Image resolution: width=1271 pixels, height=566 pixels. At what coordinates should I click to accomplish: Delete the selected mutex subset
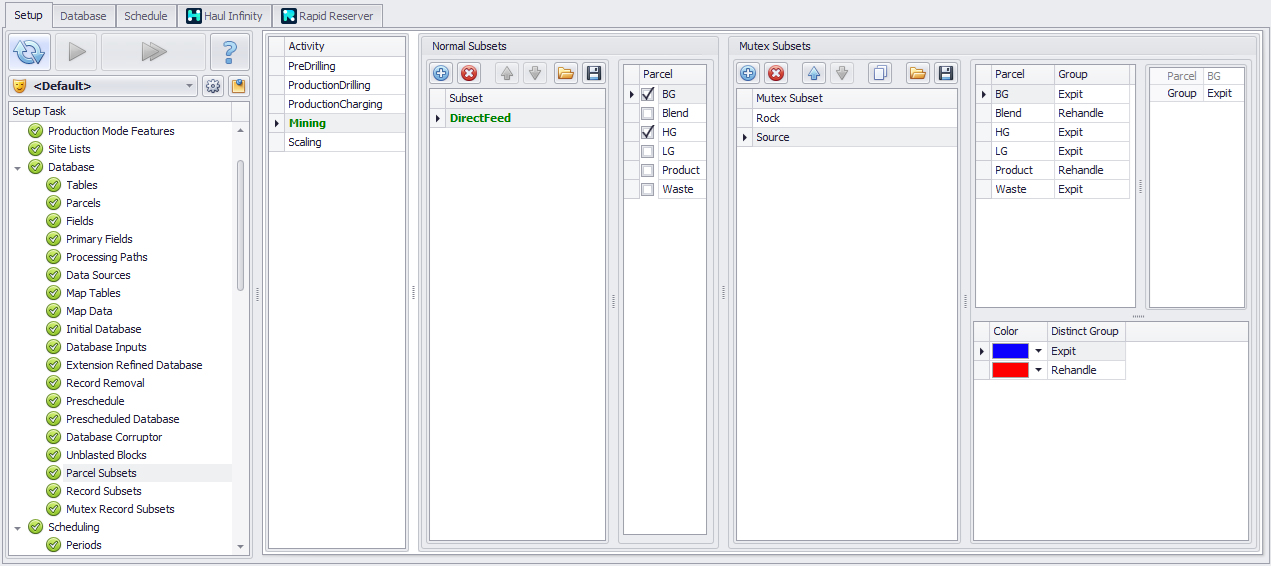(x=776, y=73)
